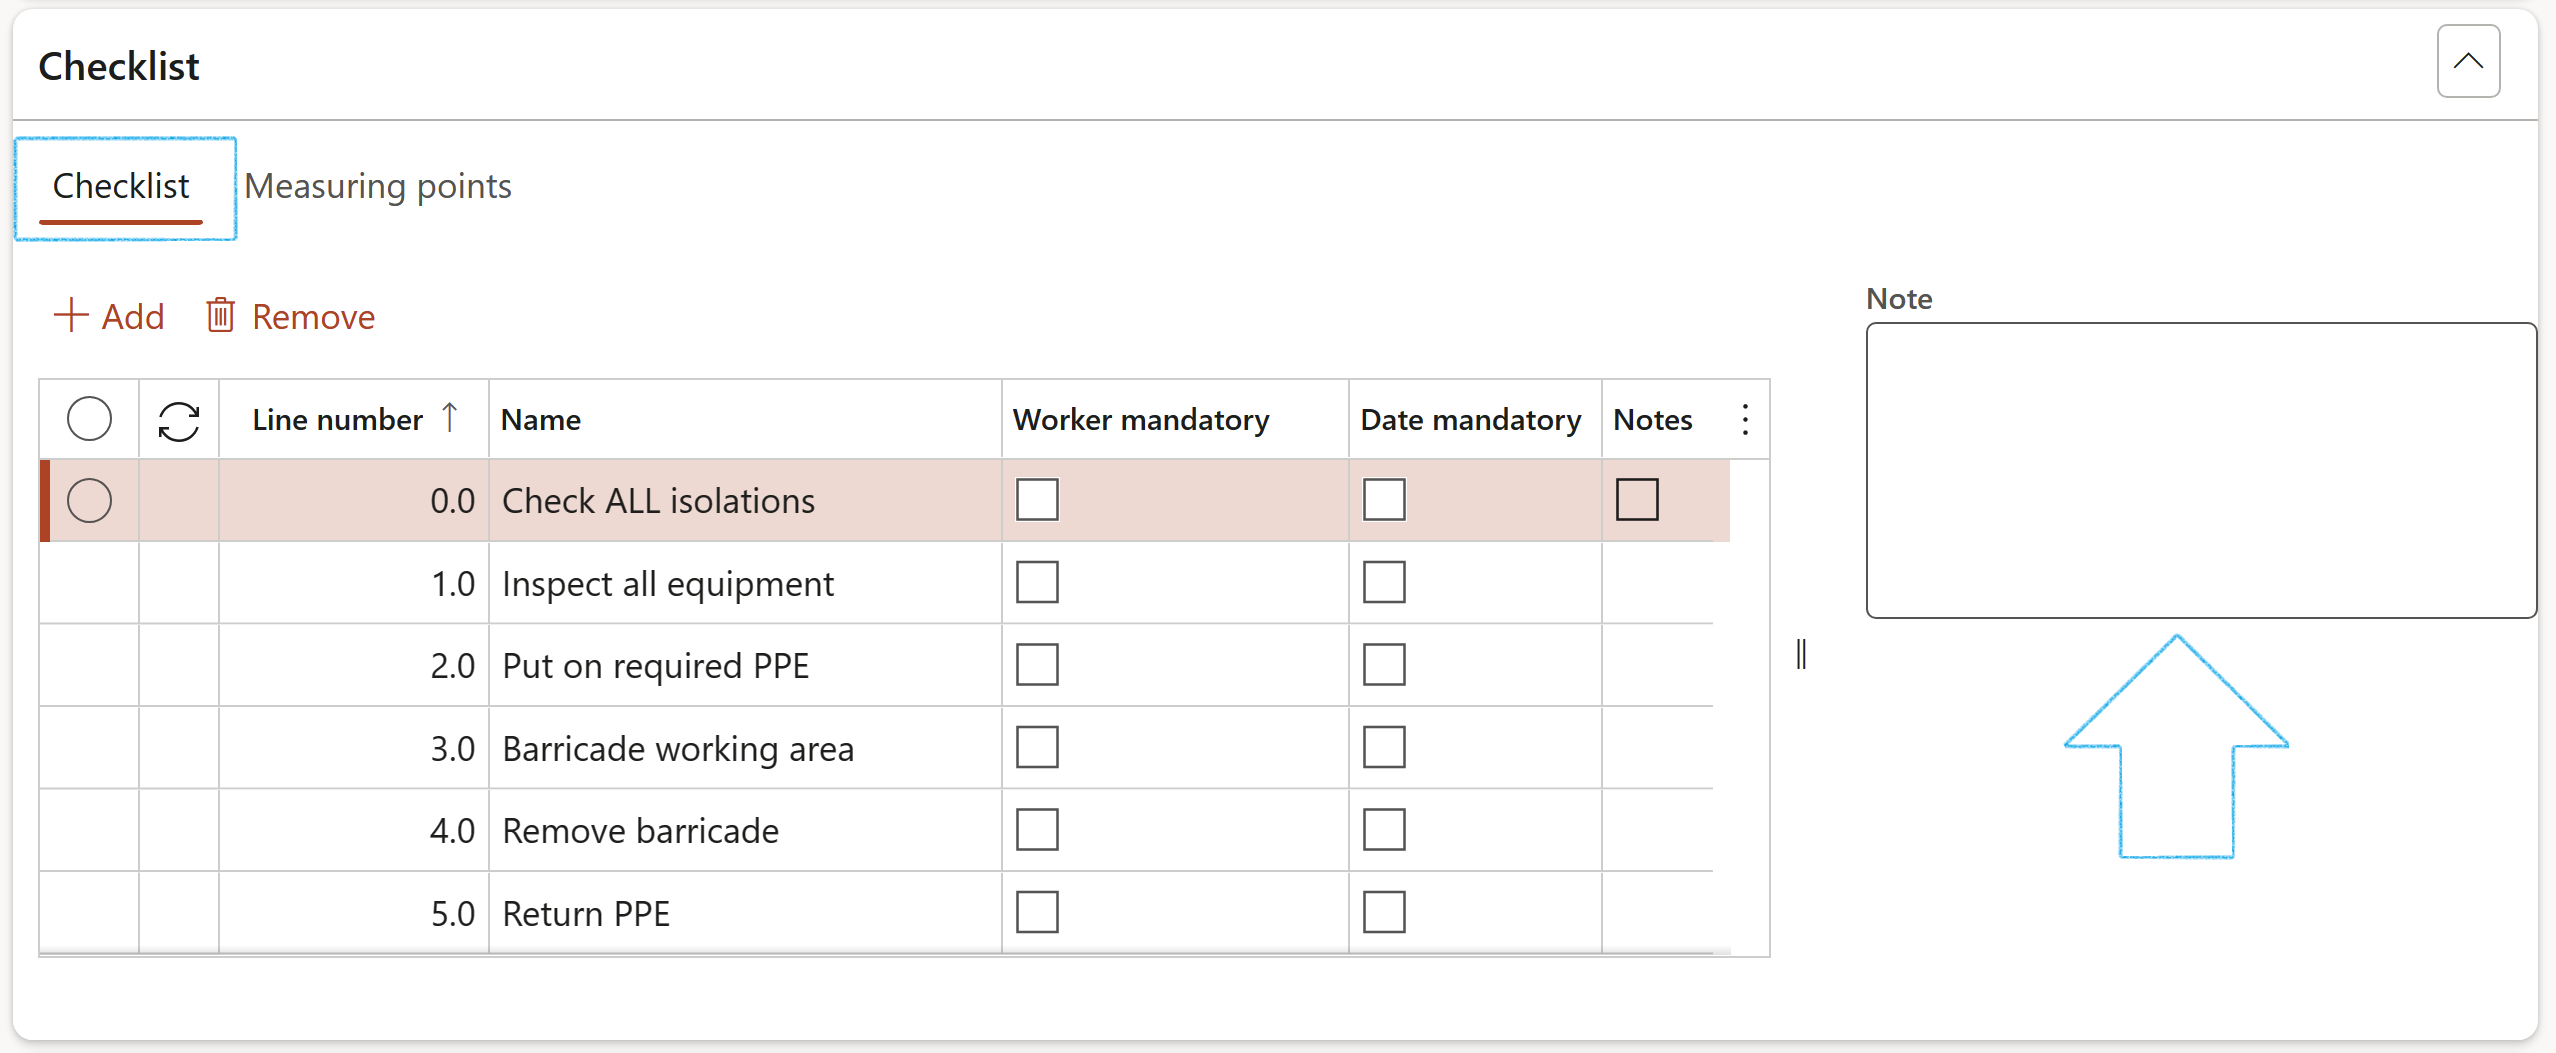Click line number 3.0 cell
The image size is (2556, 1053).
pyautogui.click(x=354, y=748)
